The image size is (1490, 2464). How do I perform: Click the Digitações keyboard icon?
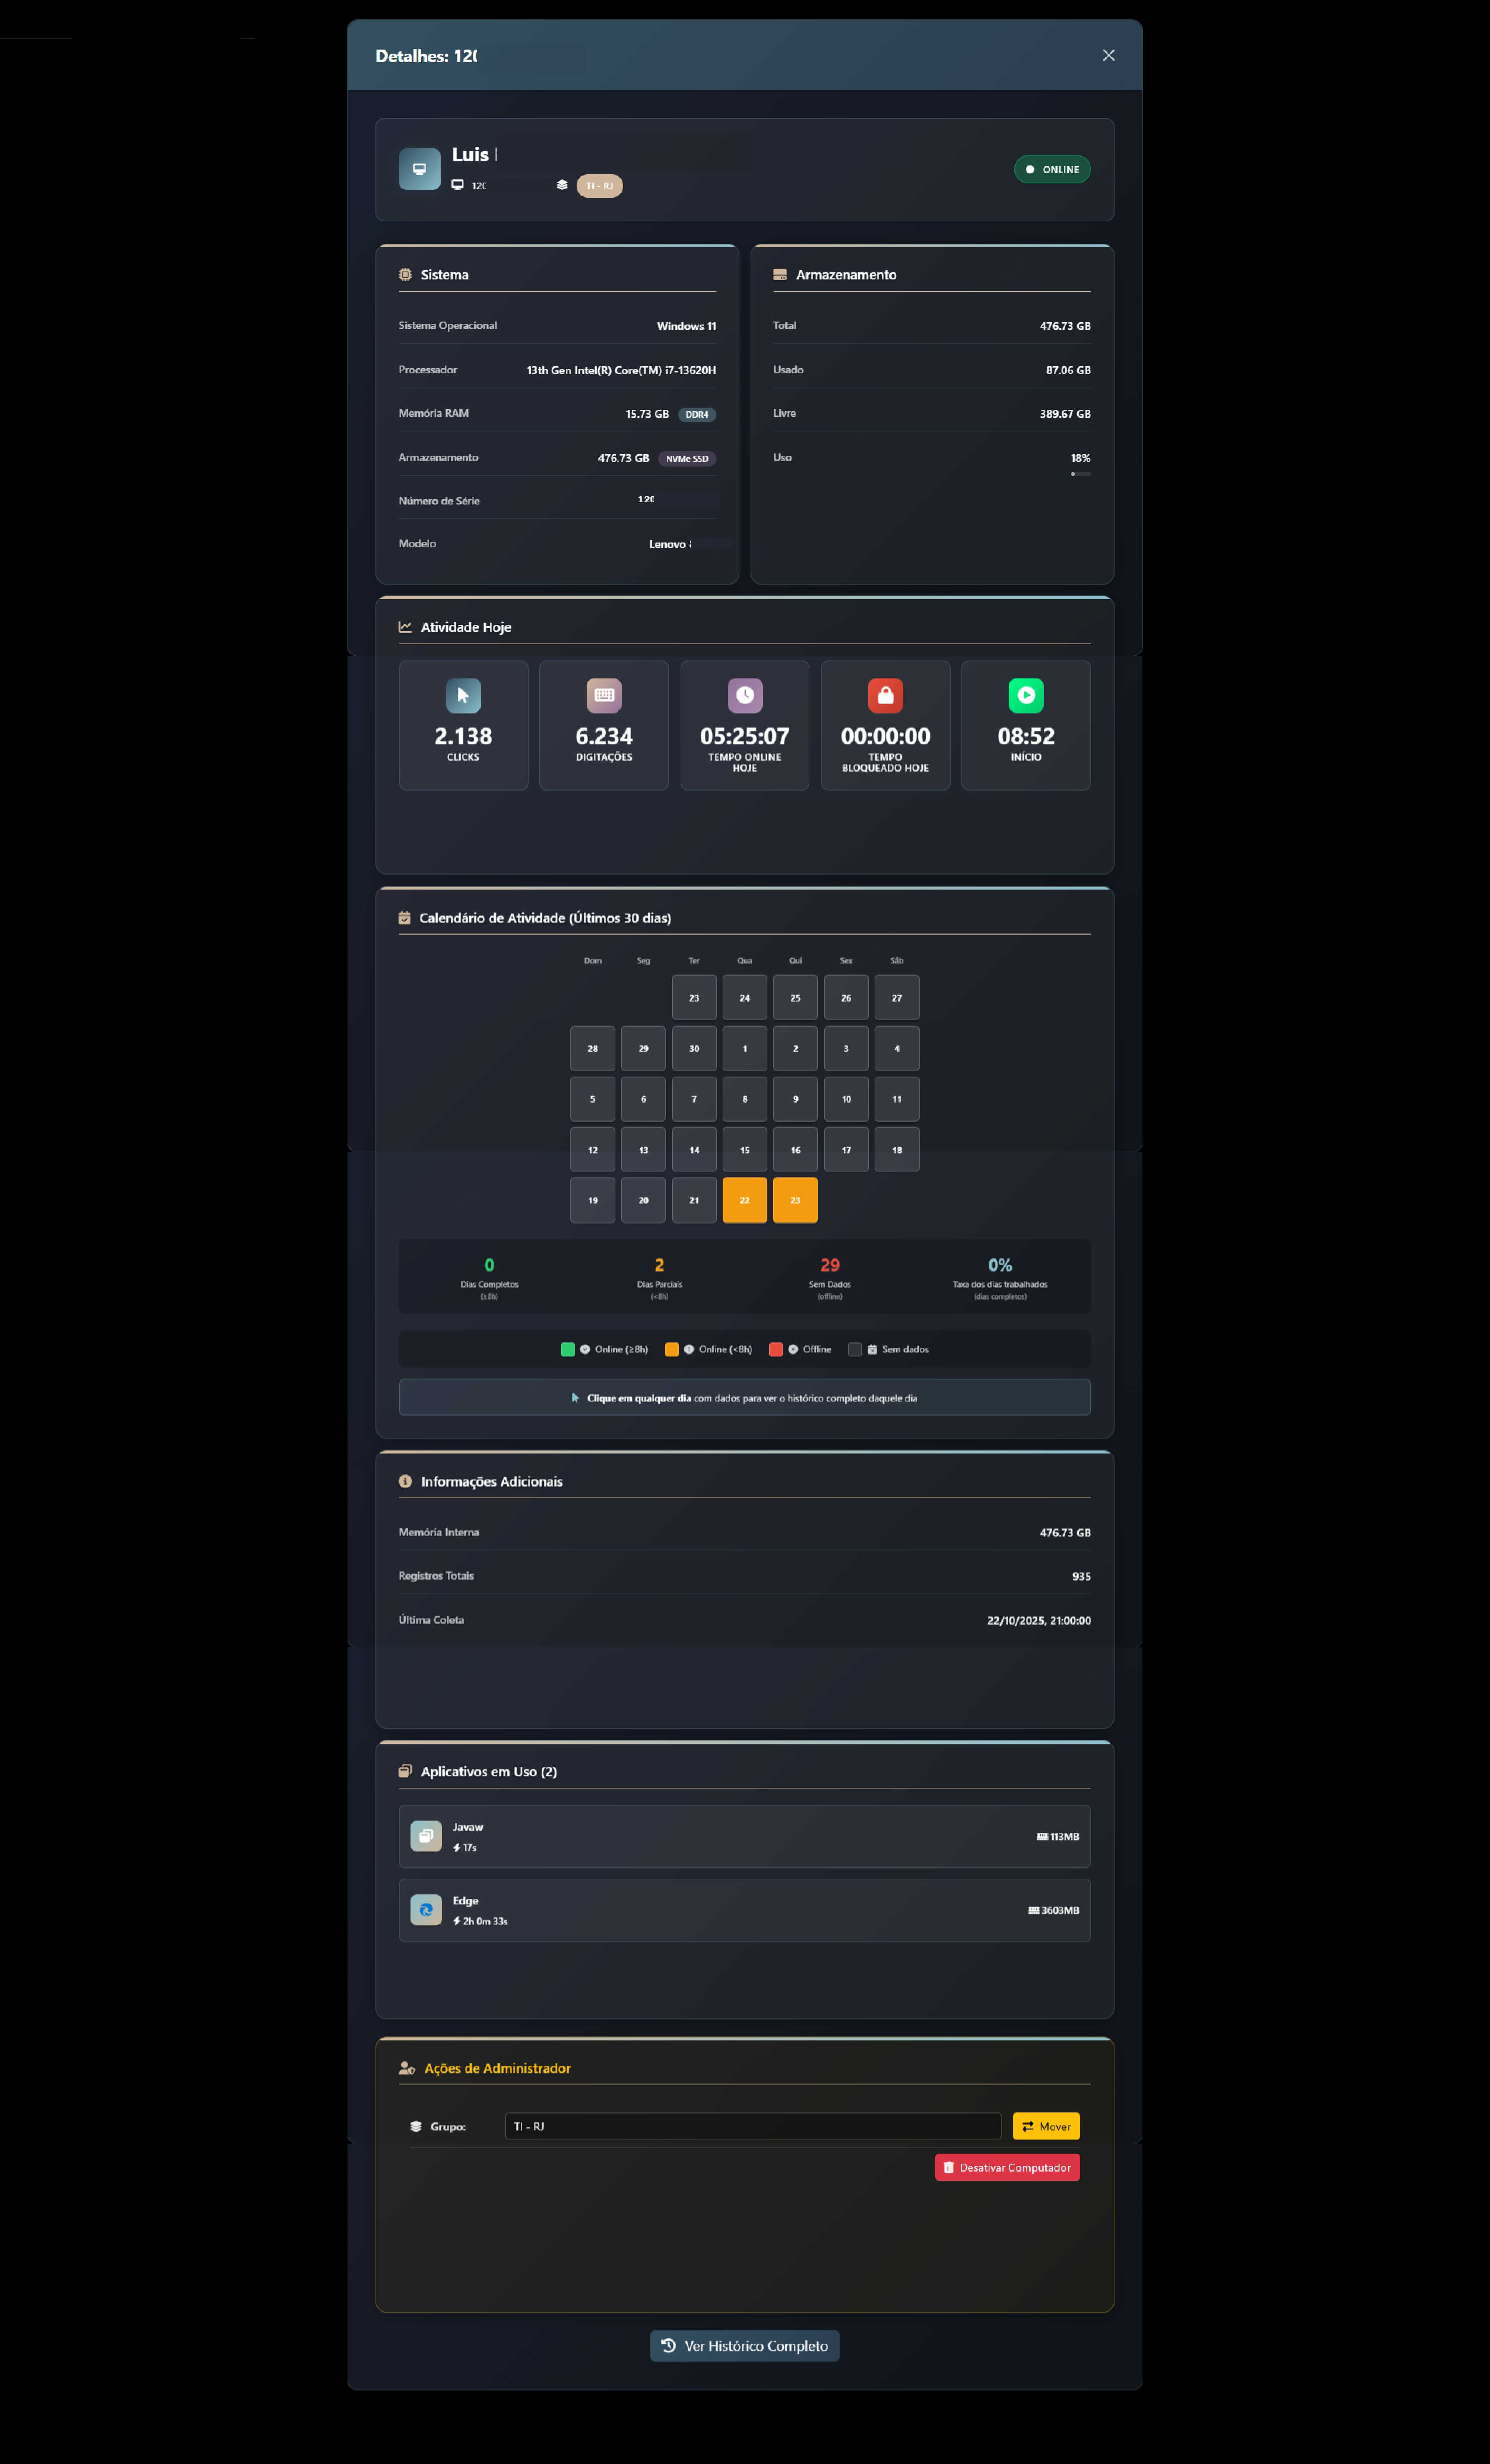pos(604,695)
